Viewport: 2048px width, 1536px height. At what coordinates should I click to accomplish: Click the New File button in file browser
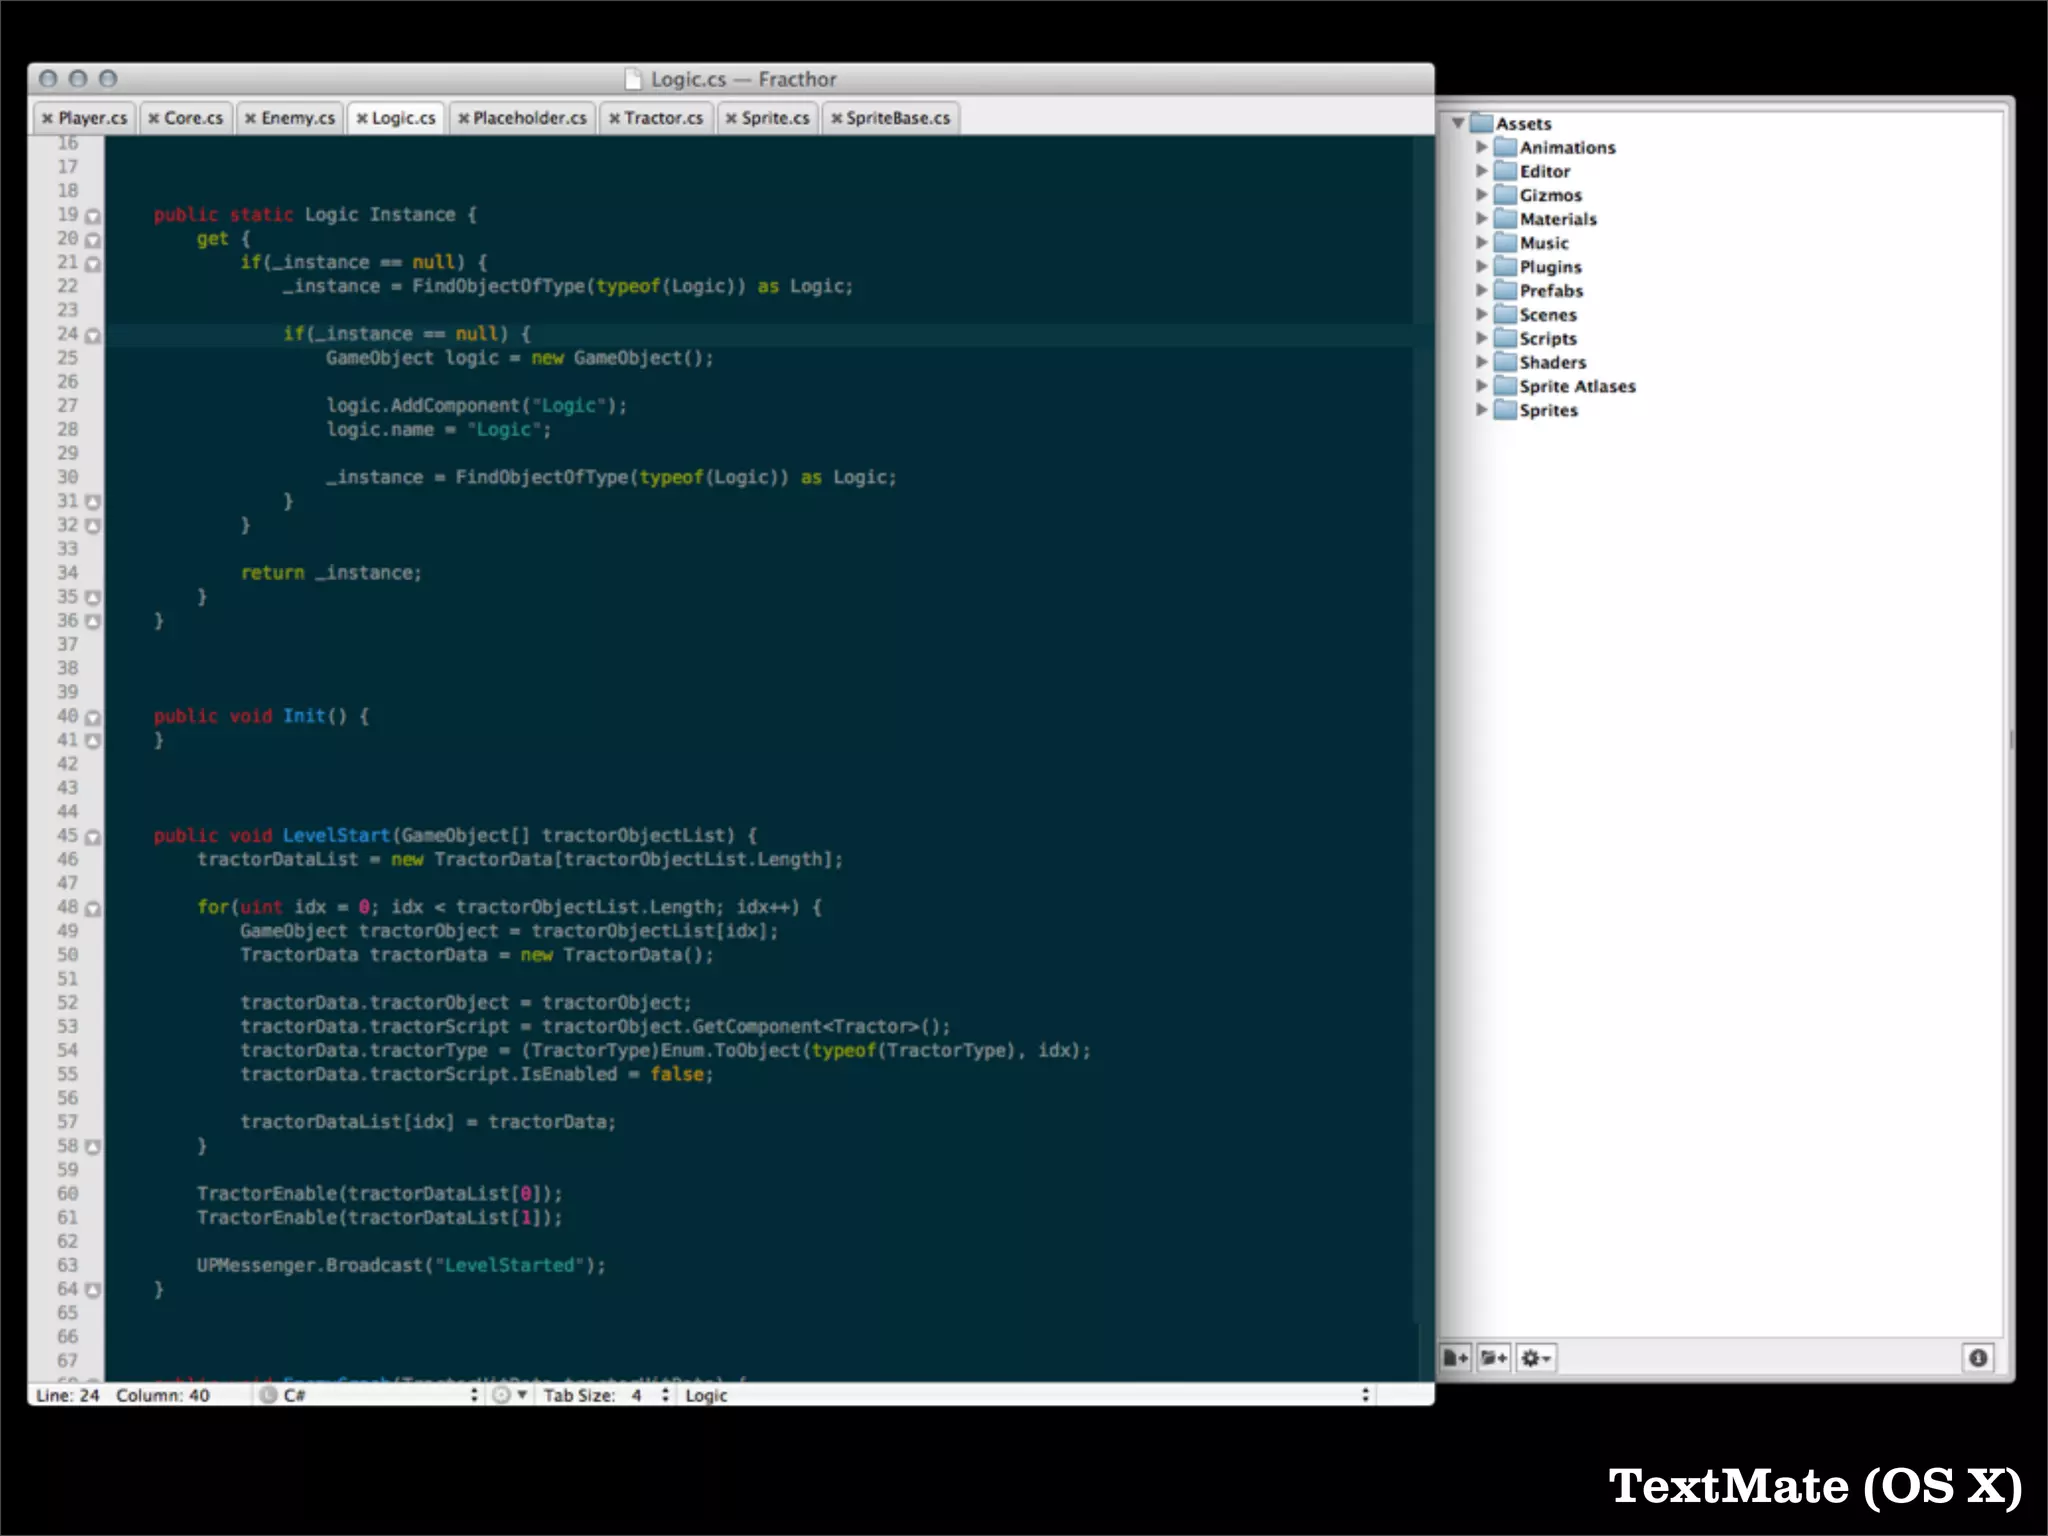pos(1455,1358)
